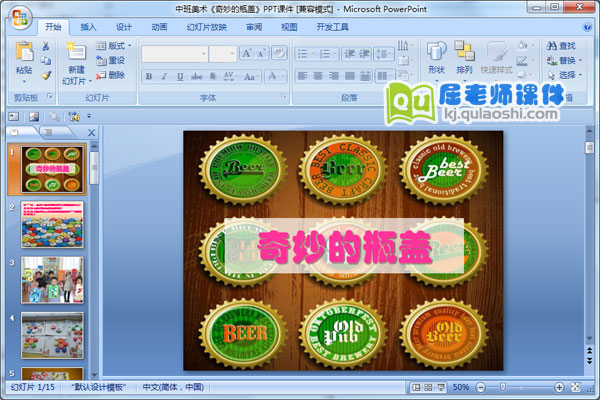This screenshot has width=600, height=400.
Task: Fit slide to current window icon
Action: tap(575, 387)
